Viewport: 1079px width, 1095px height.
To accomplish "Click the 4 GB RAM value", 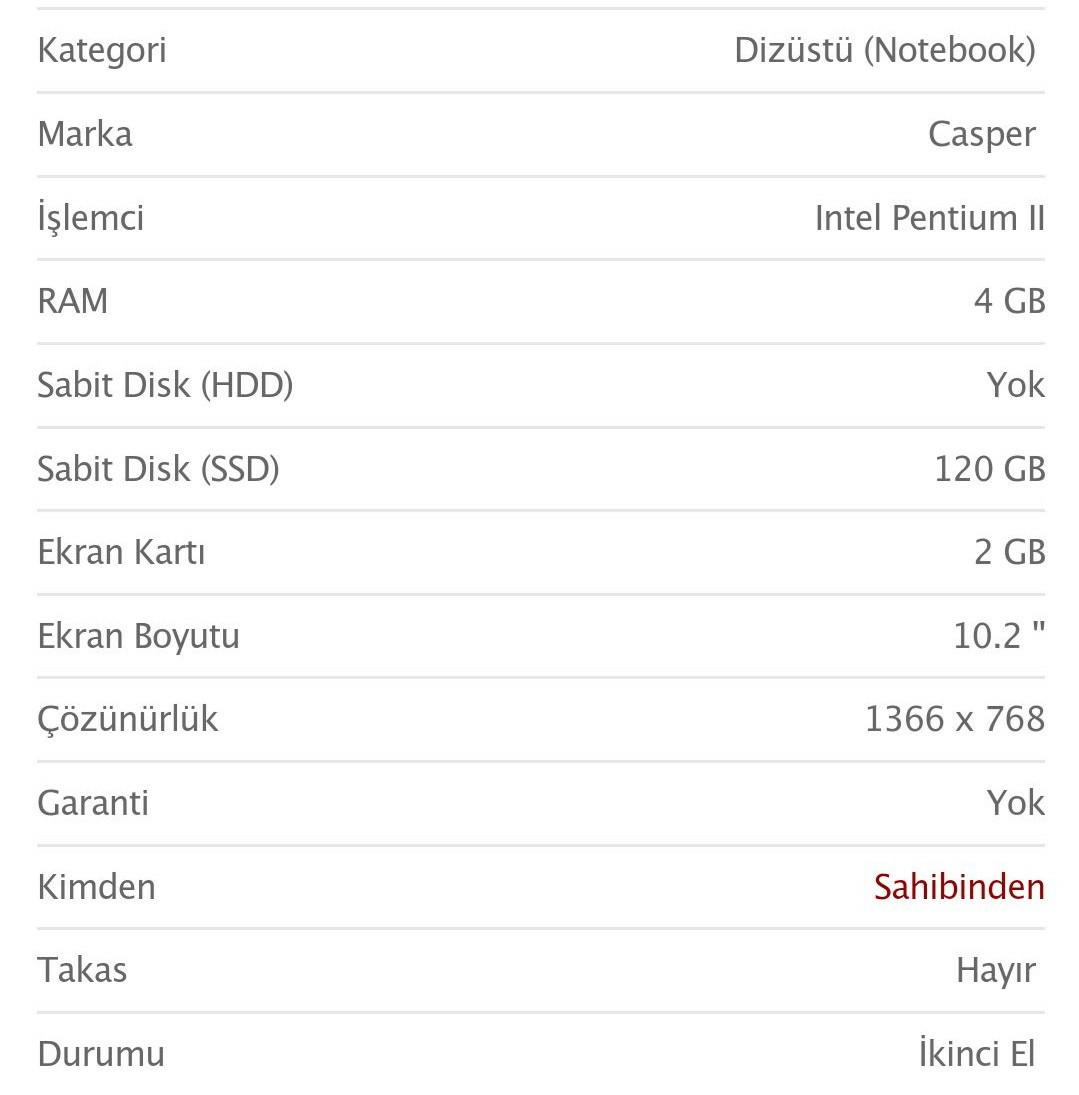I will click(1009, 302).
